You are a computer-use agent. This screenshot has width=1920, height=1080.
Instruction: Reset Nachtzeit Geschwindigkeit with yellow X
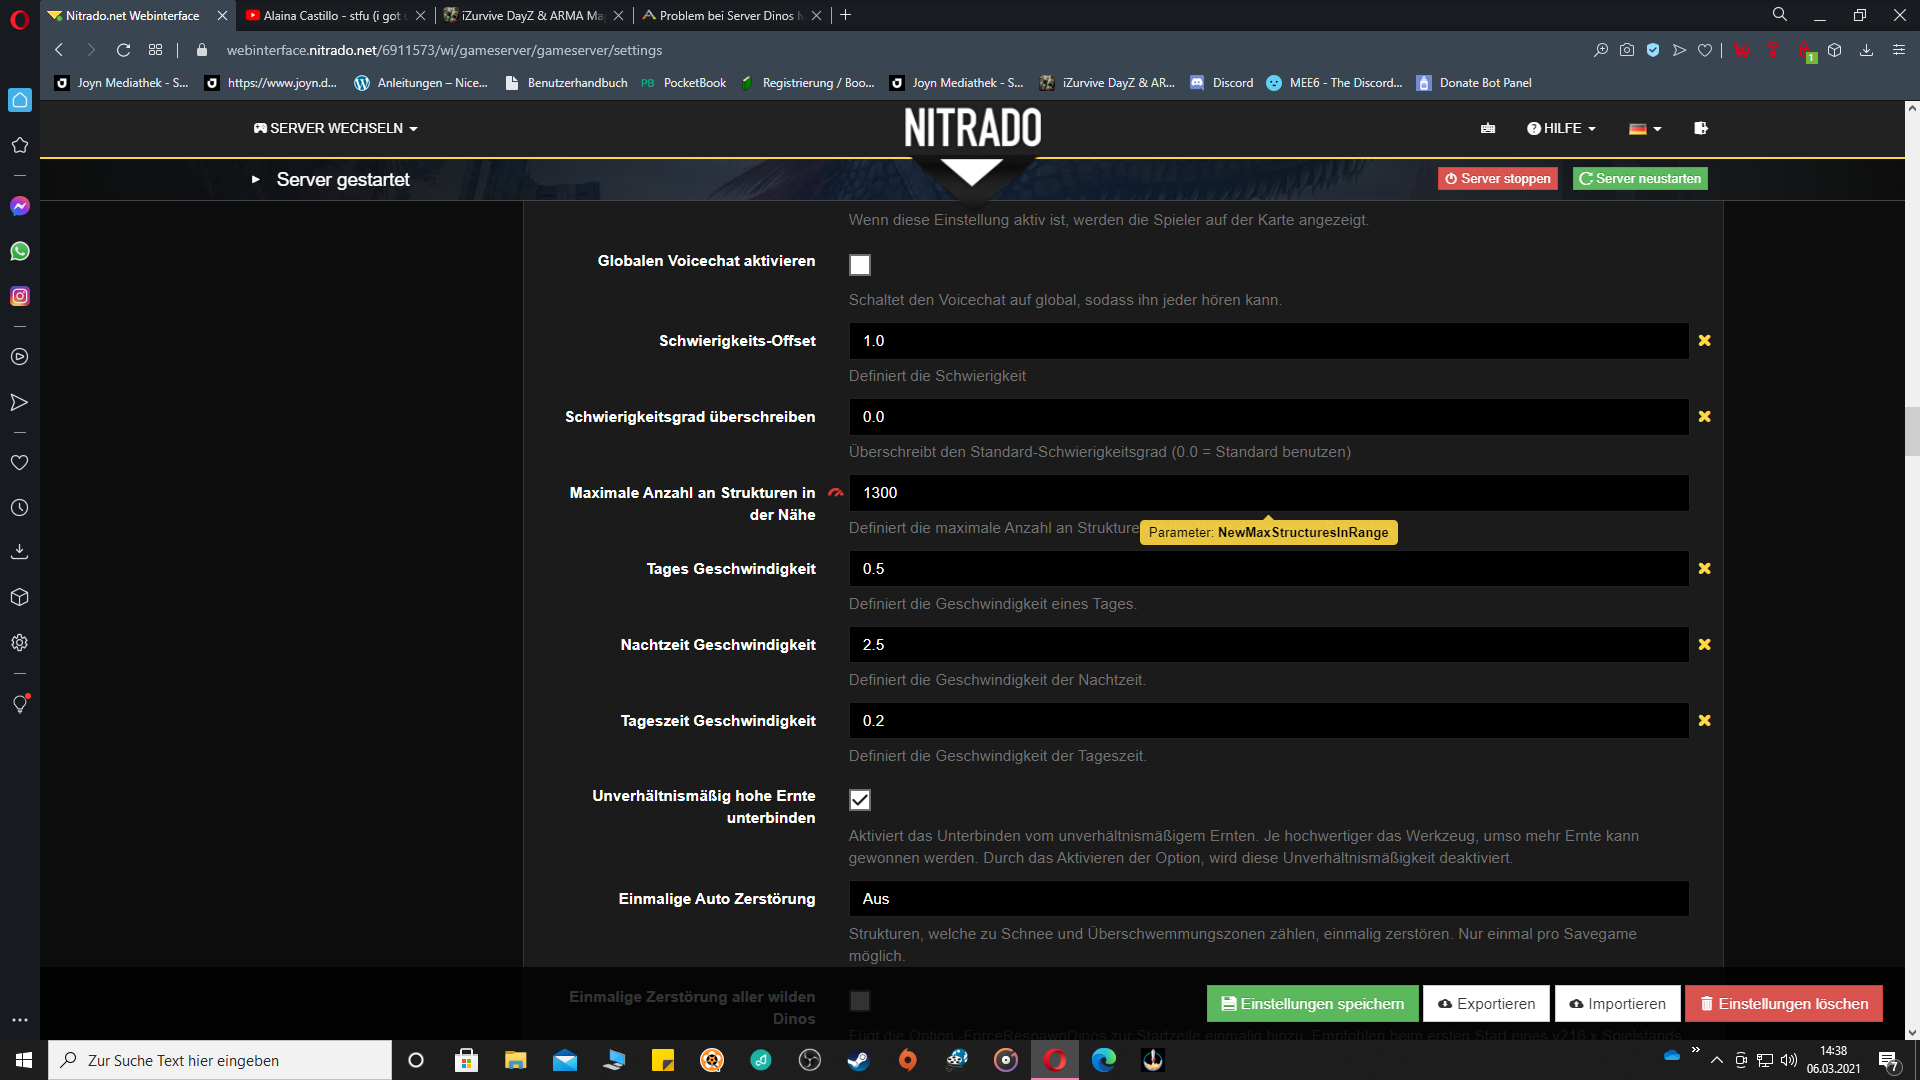tap(1705, 645)
